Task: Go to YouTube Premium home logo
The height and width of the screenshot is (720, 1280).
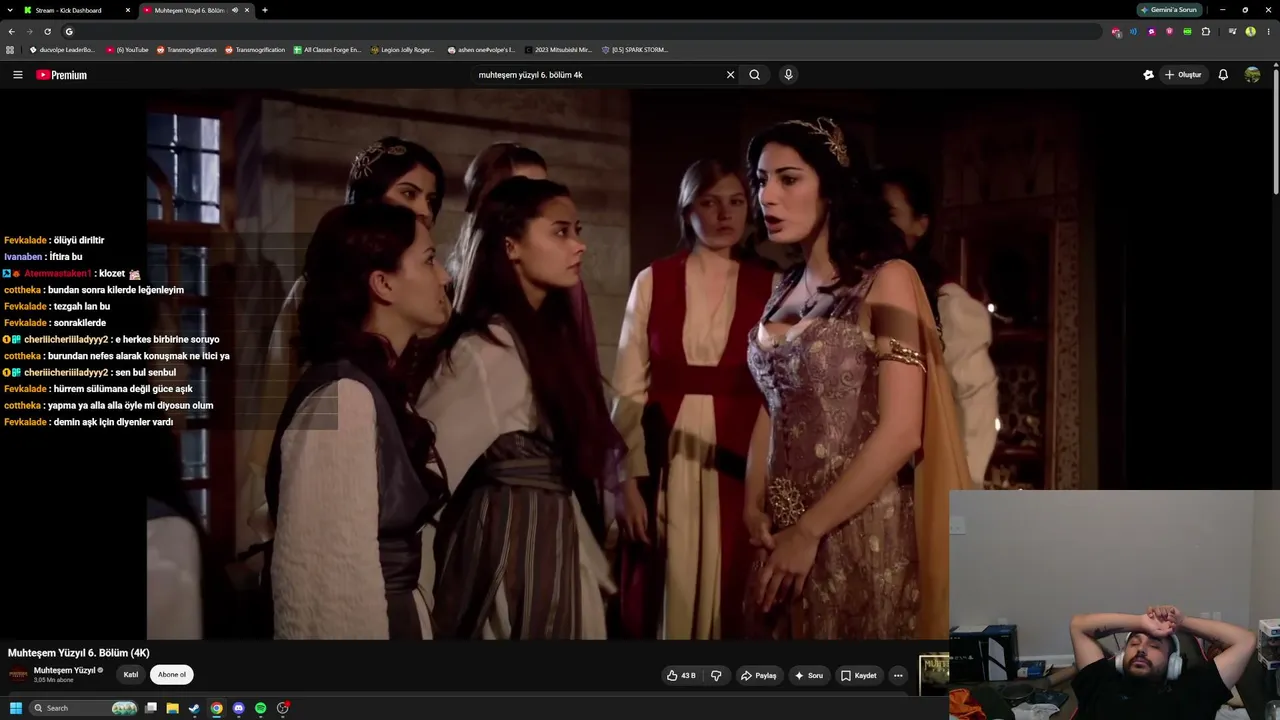Action: pos(62,75)
